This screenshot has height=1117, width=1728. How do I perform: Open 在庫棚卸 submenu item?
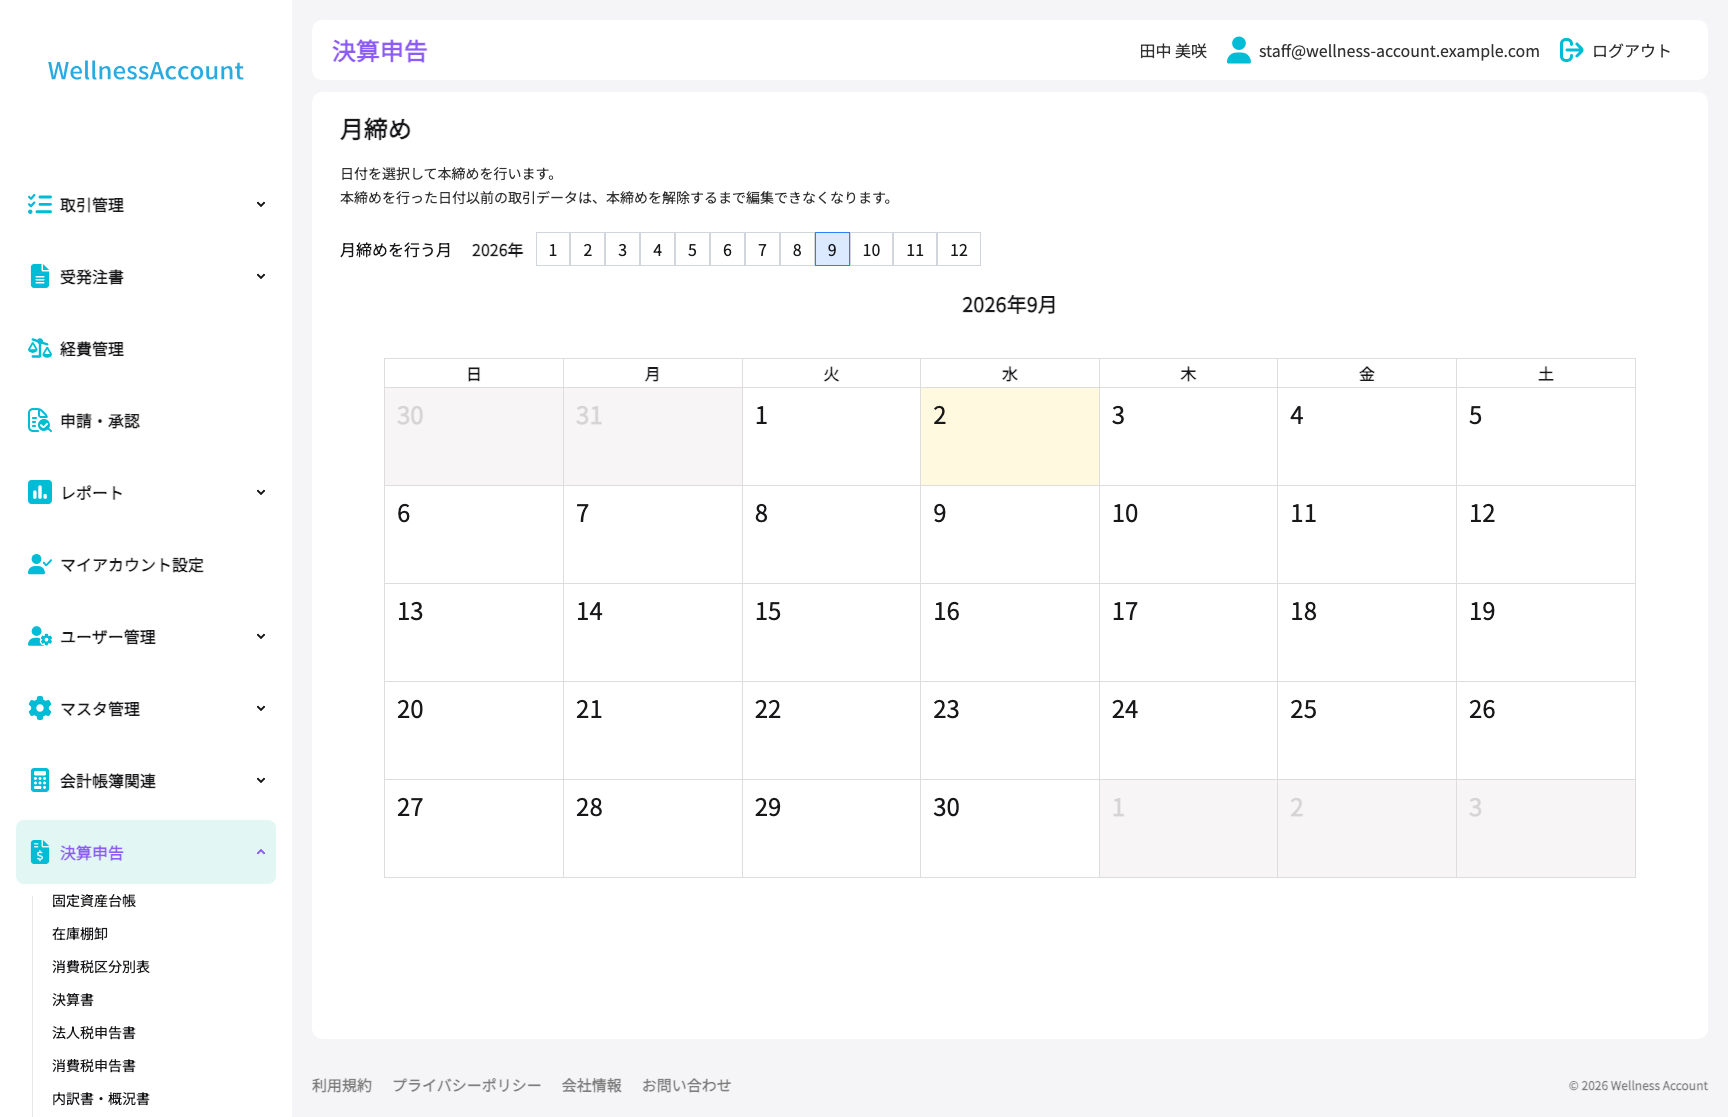[80, 934]
